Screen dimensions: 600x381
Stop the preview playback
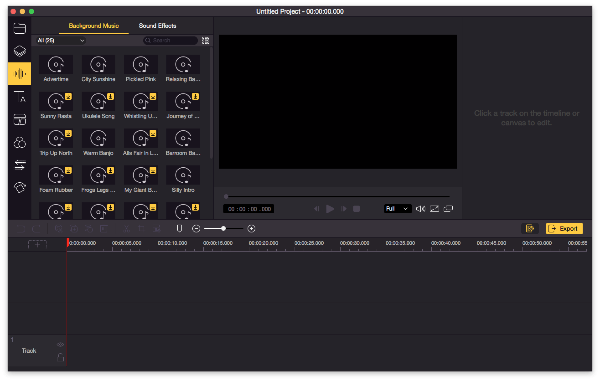[356, 209]
